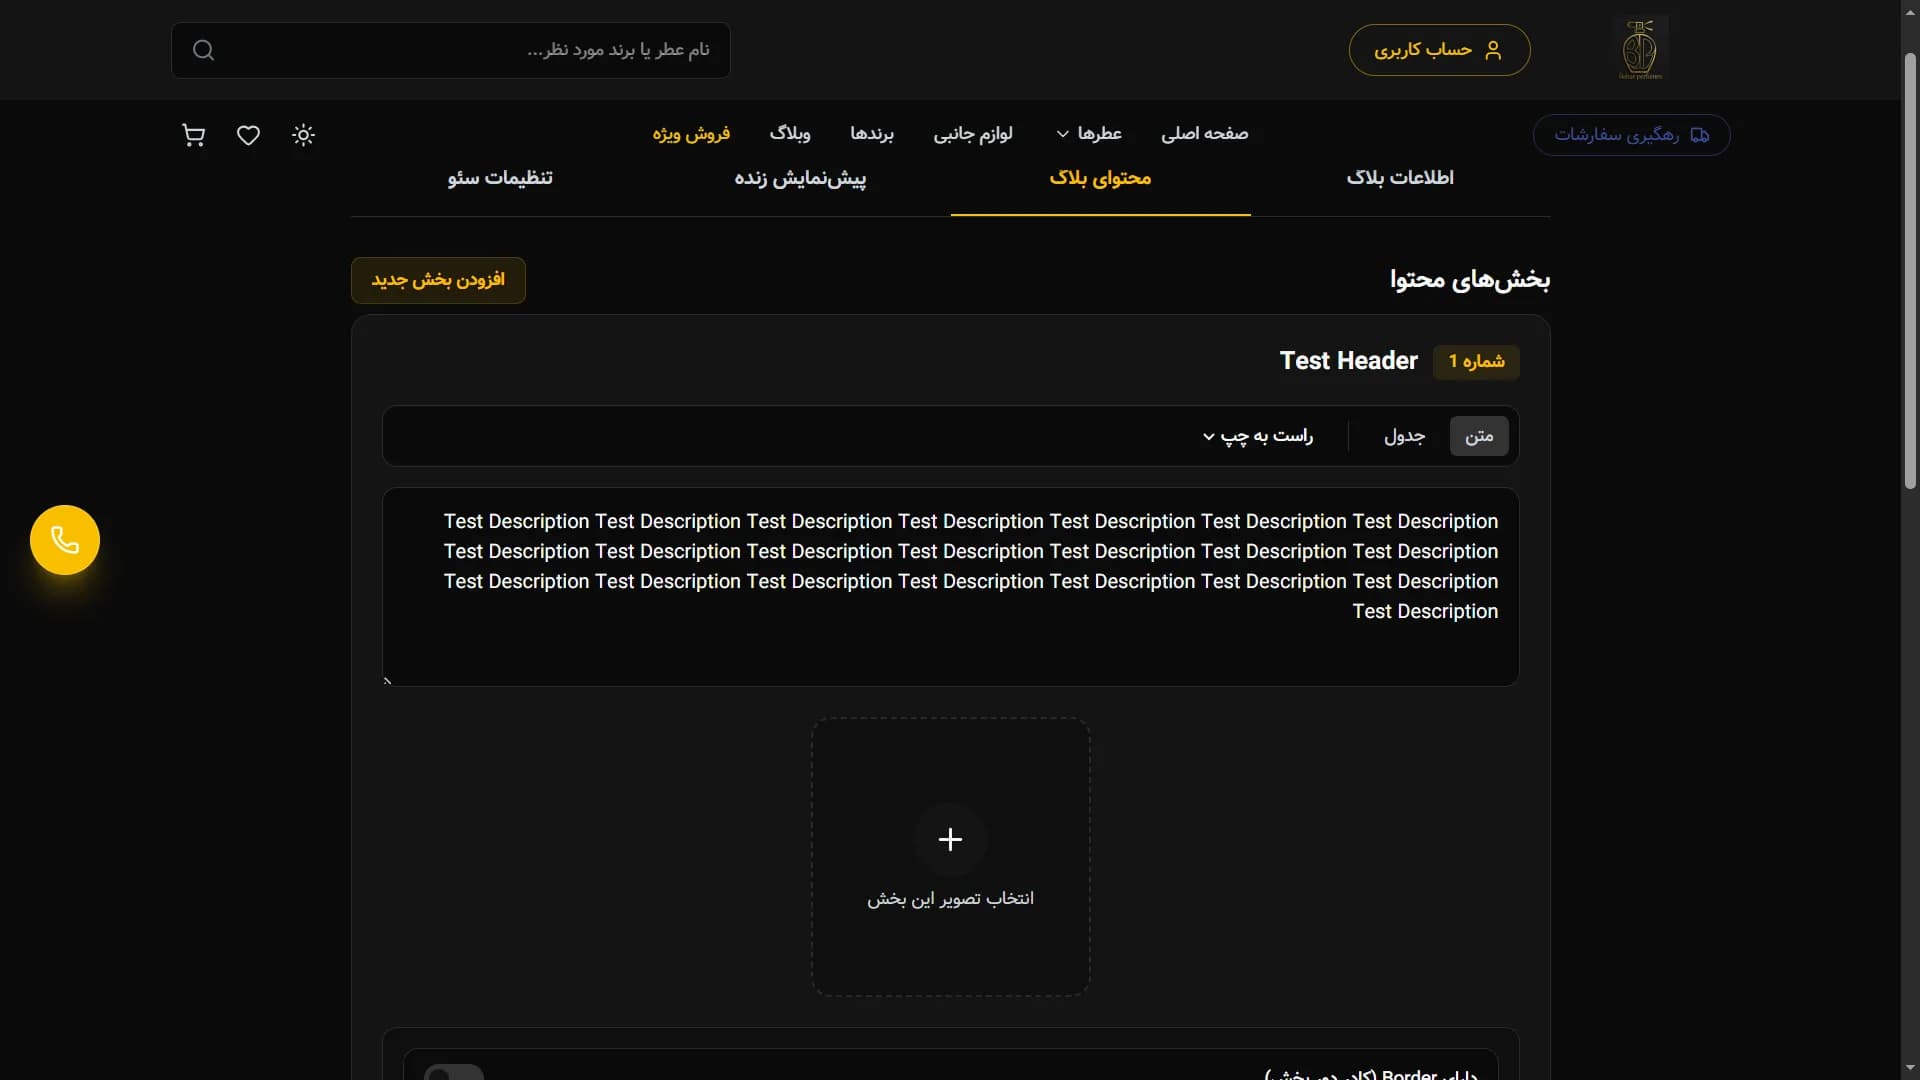Click the Test Header title
The image size is (1920, 1080).
pyautogui.click(x=1348, y=361)
